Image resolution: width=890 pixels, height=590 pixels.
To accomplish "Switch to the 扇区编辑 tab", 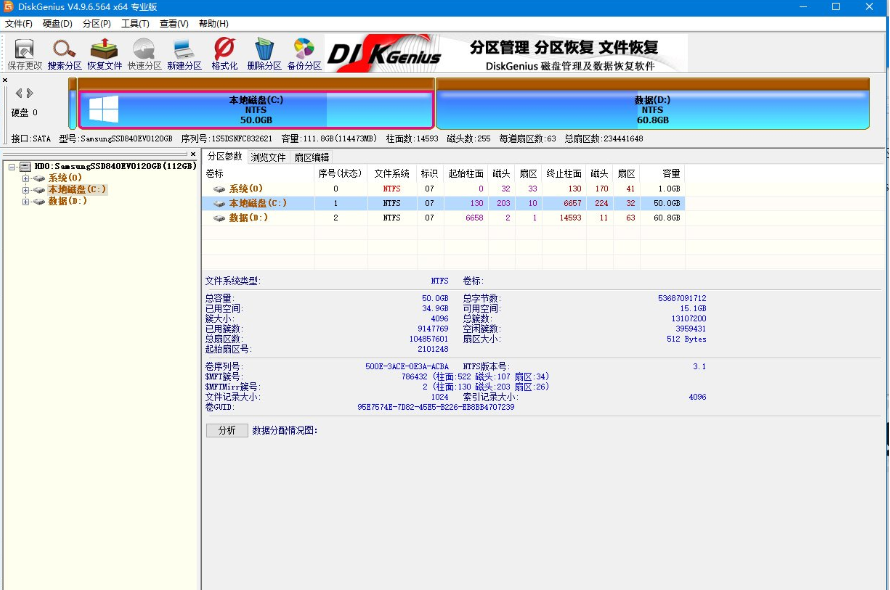I will pyautogui.click(x=312, y=157).
